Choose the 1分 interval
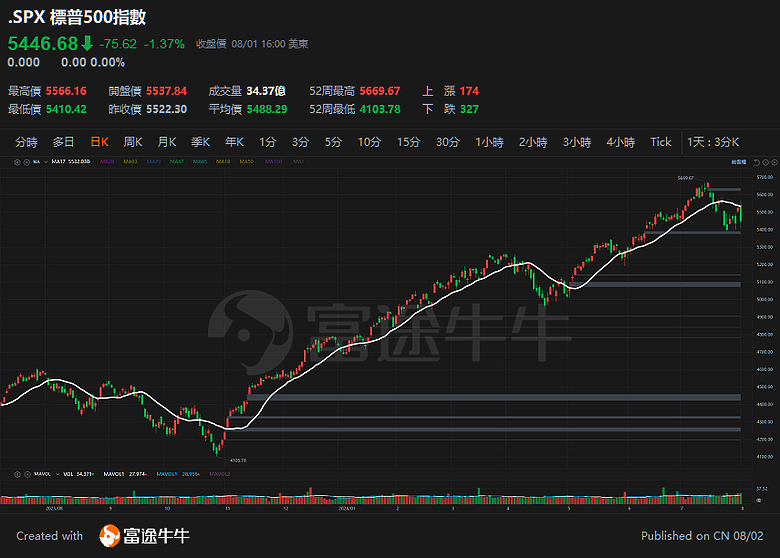The height and width of the screenshot is (558, 780). (x=267, y=142)
